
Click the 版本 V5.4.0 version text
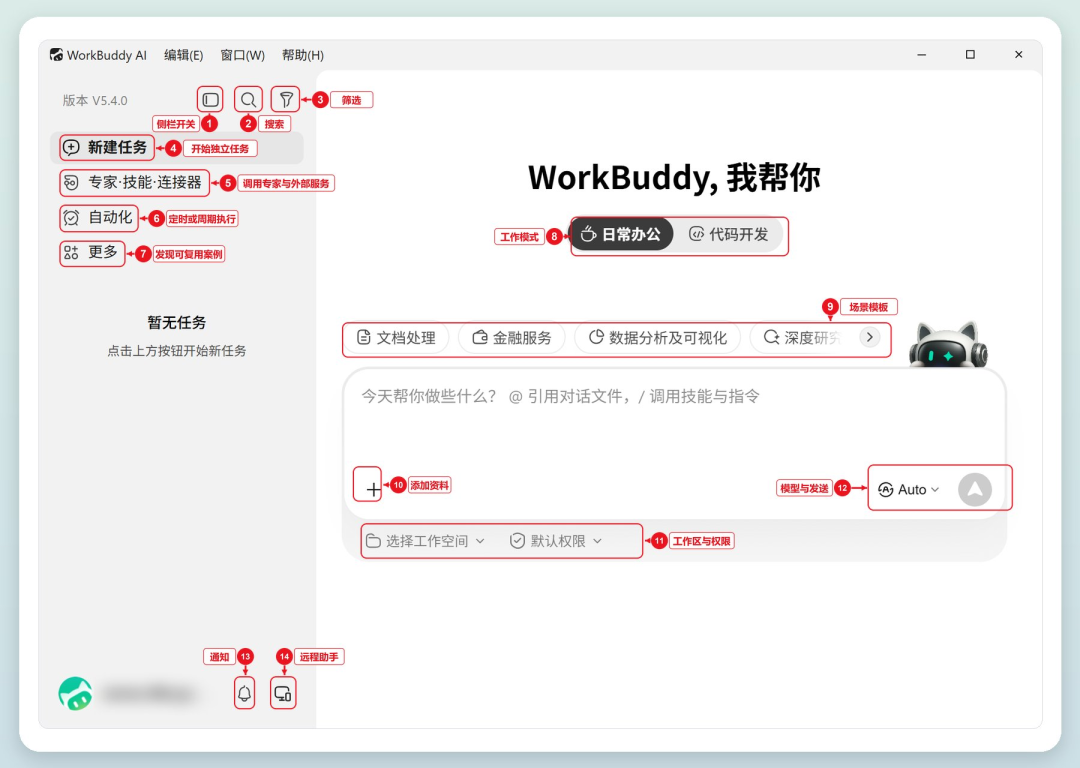tap(95, 101)
